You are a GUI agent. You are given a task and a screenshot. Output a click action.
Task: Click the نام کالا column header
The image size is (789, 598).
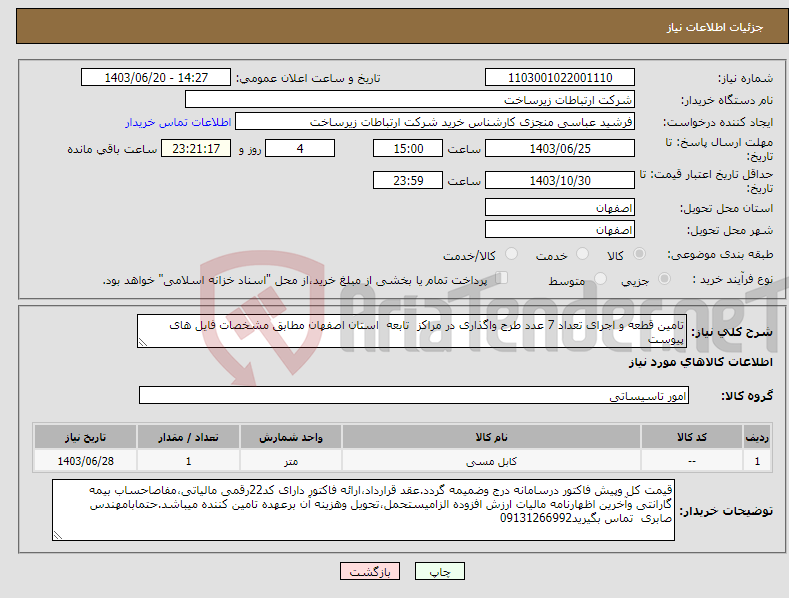coord(491,437)
